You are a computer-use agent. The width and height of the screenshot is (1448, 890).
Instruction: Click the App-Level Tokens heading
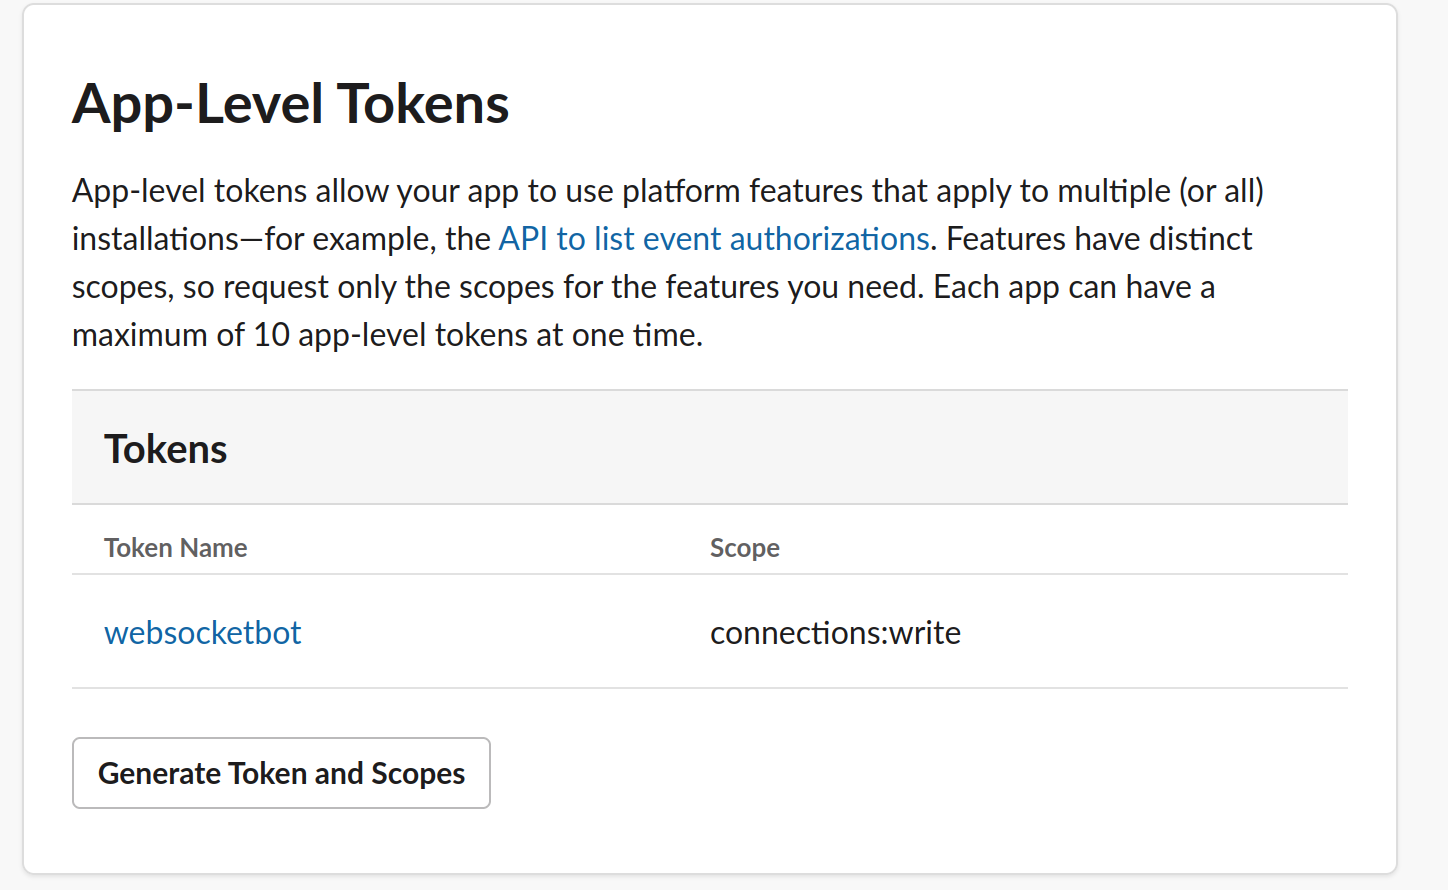(290, 104)
